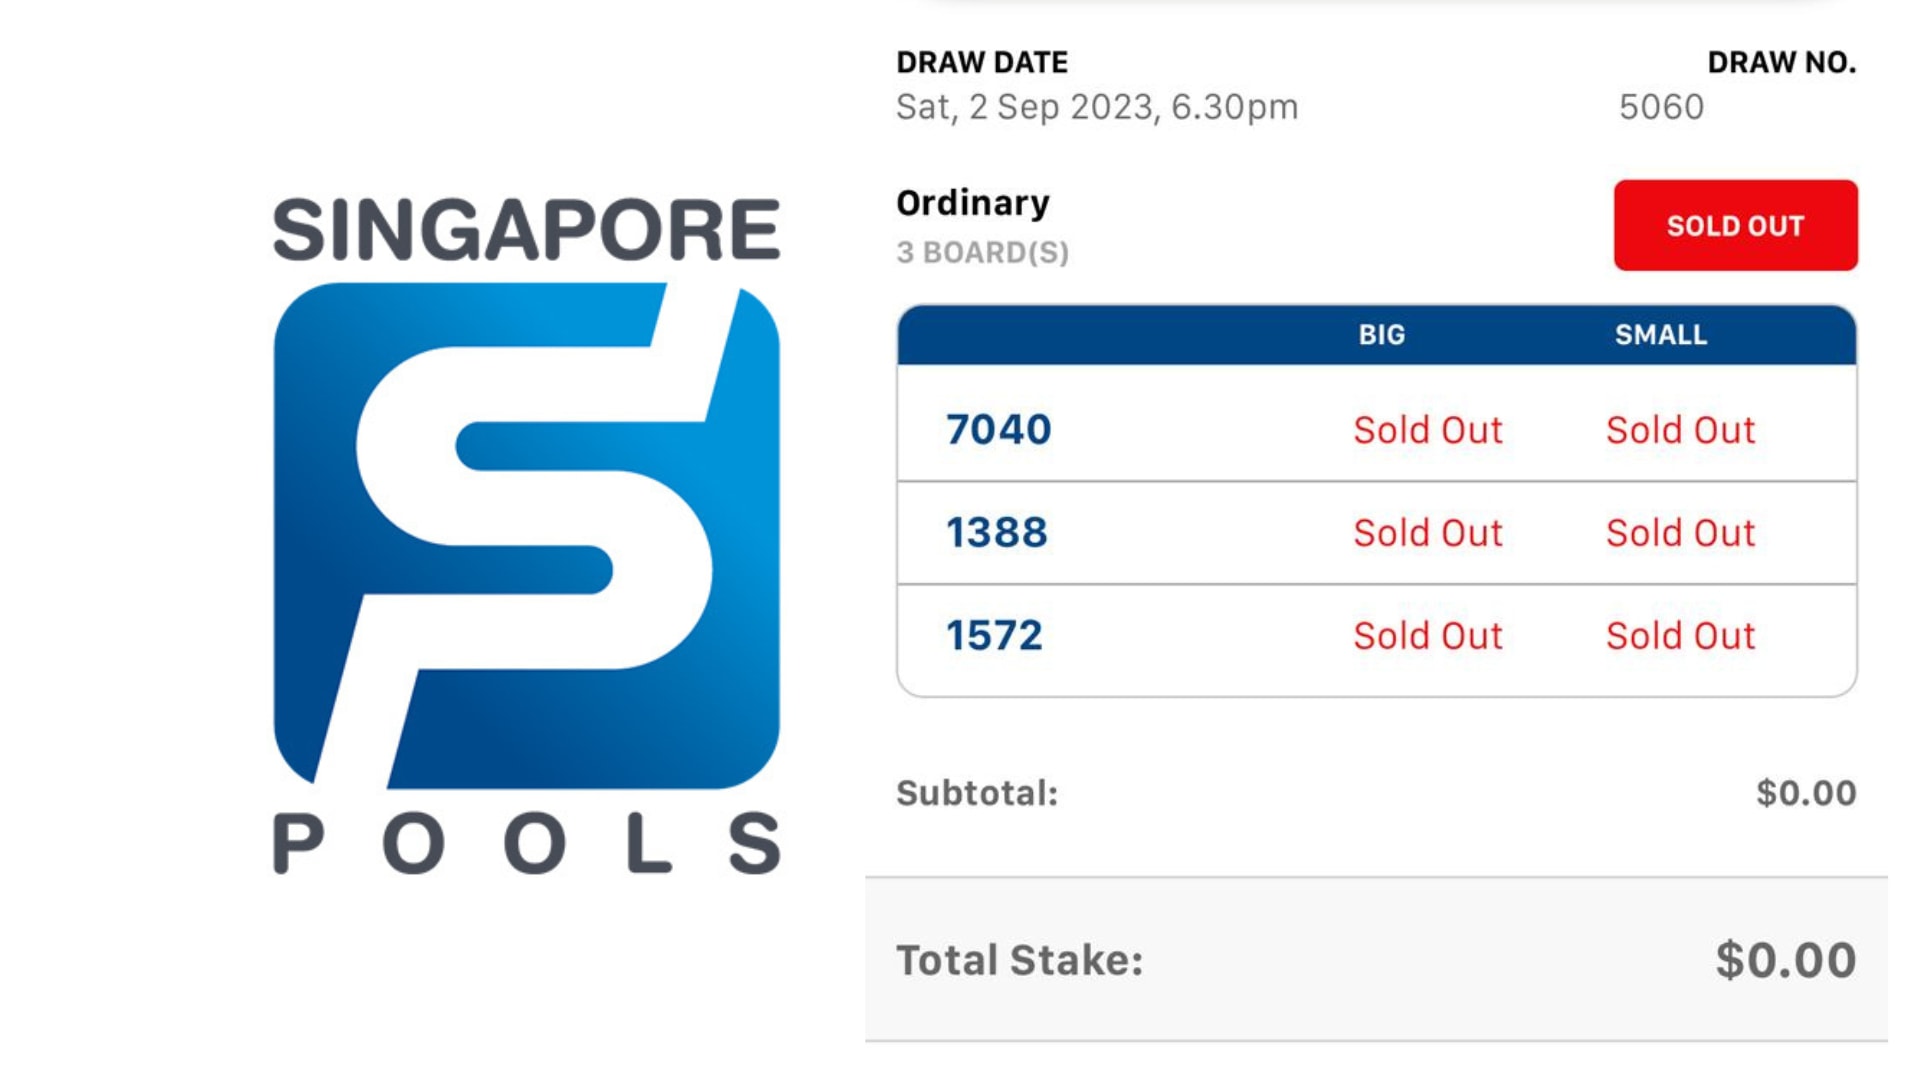Screen dimensions: 1920x1080
Task: Click BIG Sold Out for 1388
Action: [1428, 533]
